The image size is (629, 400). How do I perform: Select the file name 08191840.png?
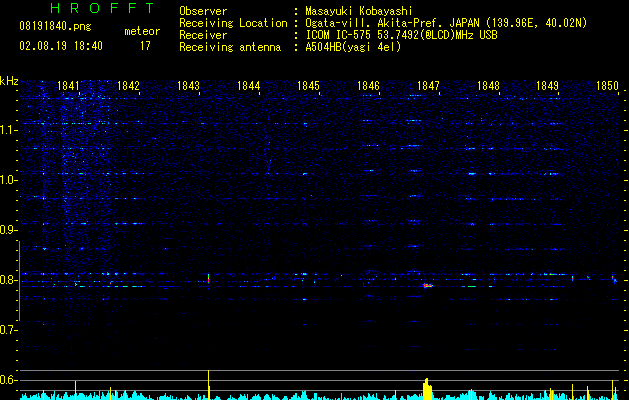tap(55, 27)
